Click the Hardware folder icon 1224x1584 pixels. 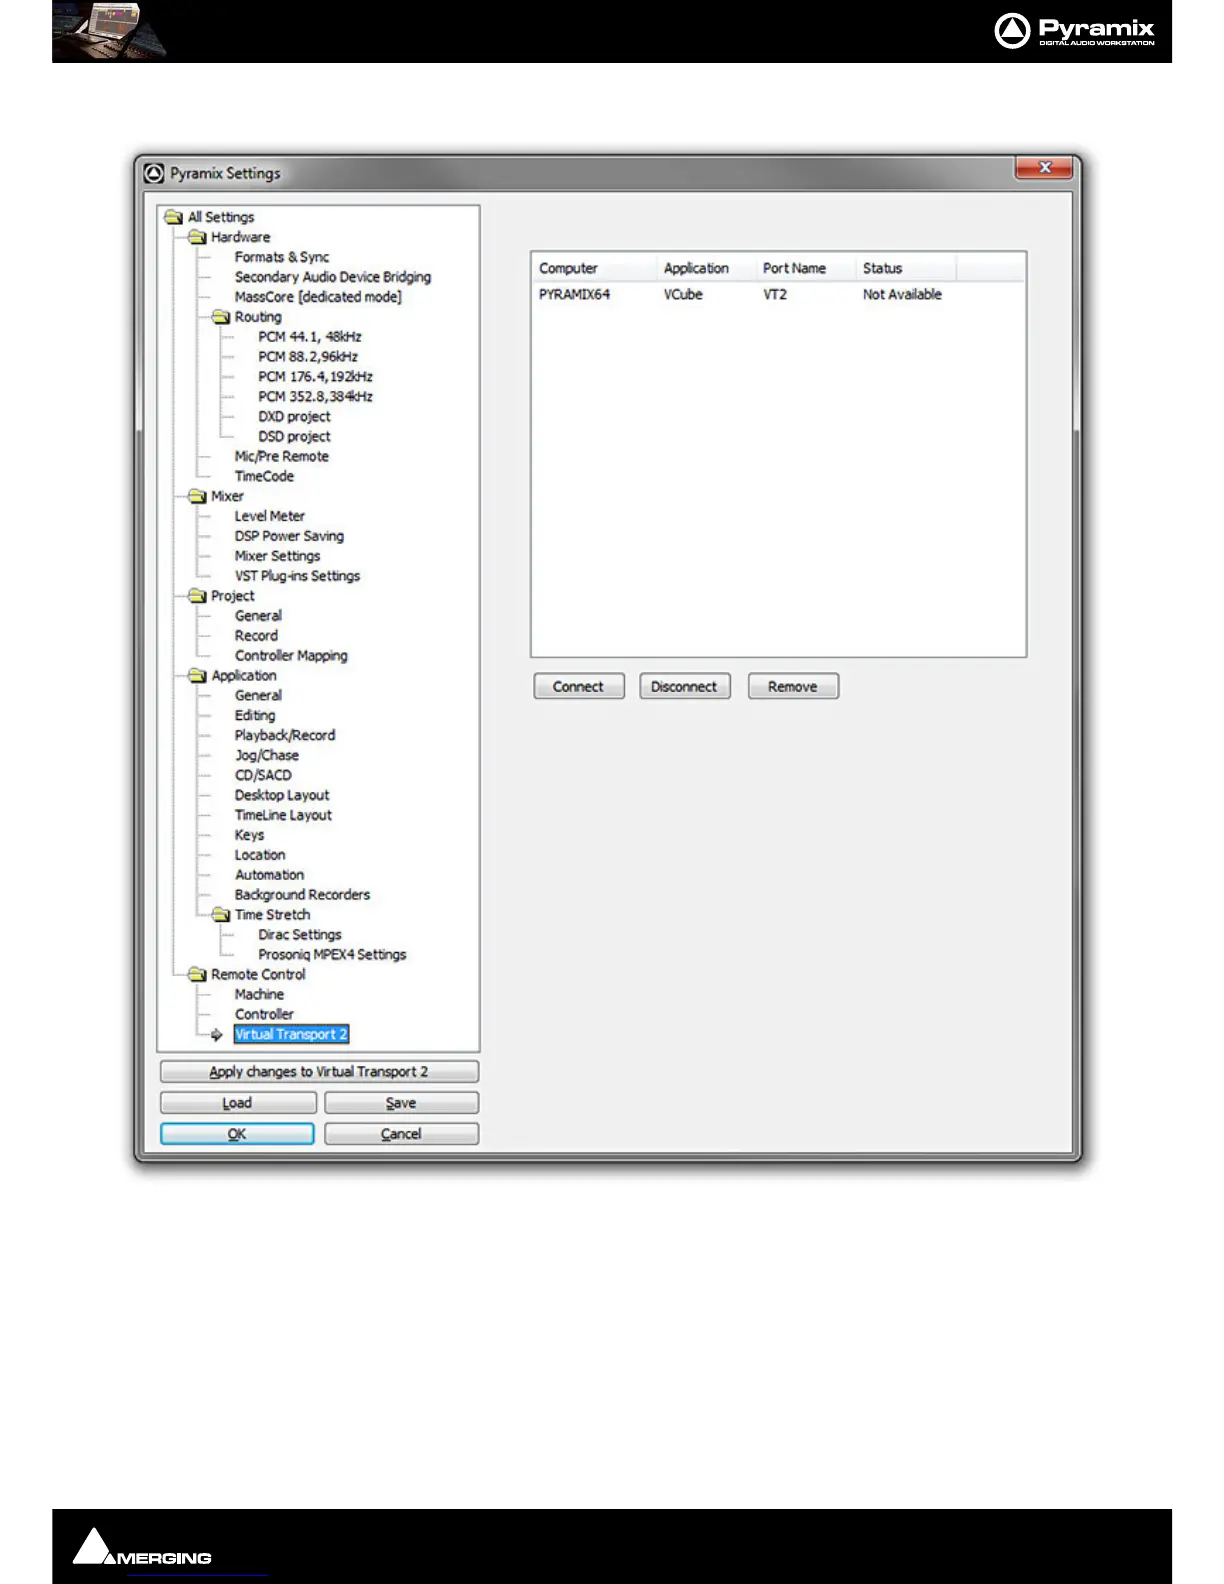coord(197,237)
